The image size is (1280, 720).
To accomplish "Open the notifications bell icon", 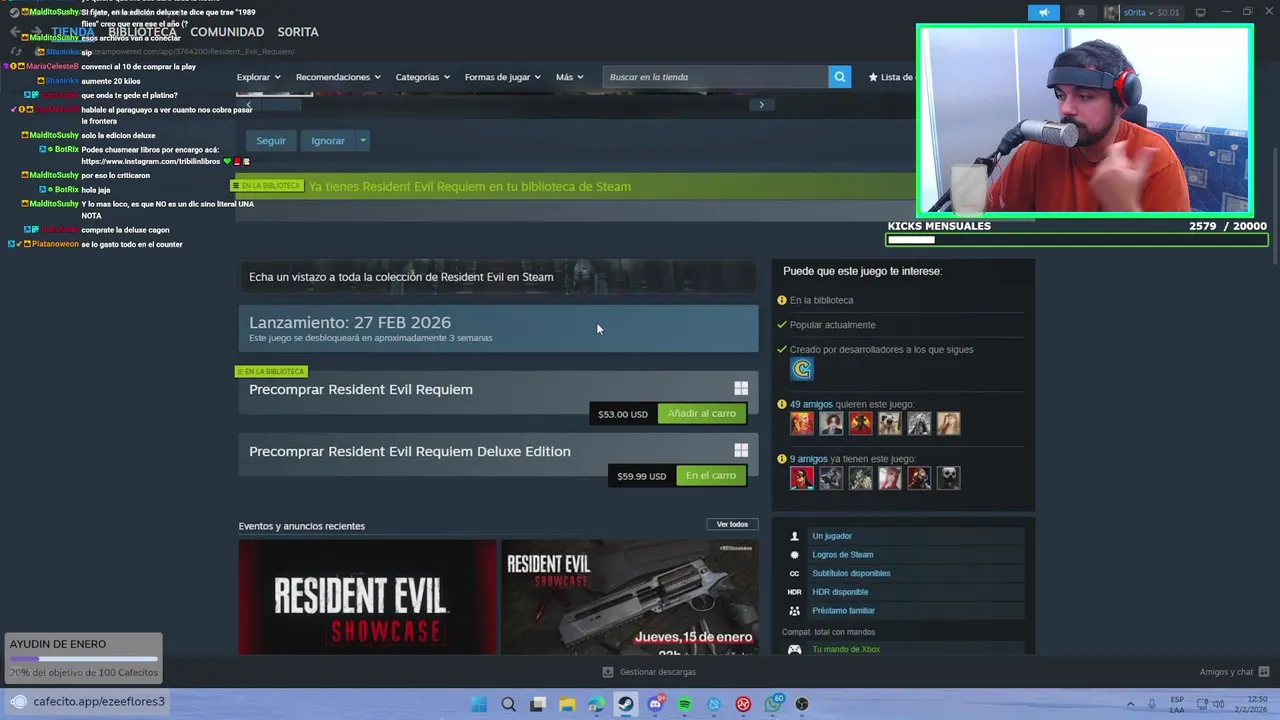I will pos(1081,13).
